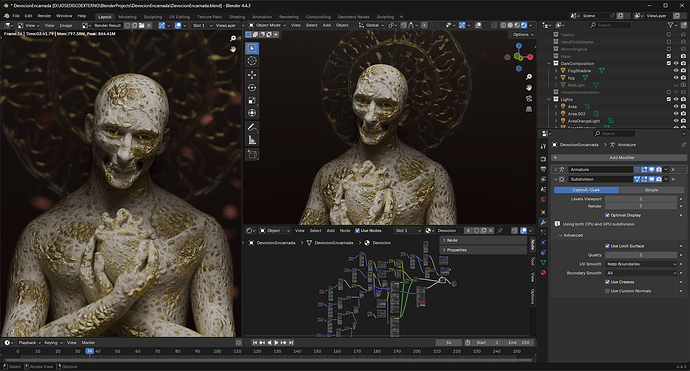Adjust the Quality value field

(x=641, y=255)
